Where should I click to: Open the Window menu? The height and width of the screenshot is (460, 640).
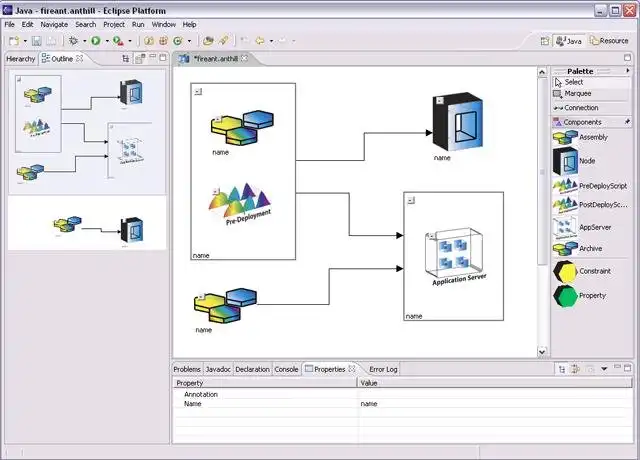coord(164,24)
